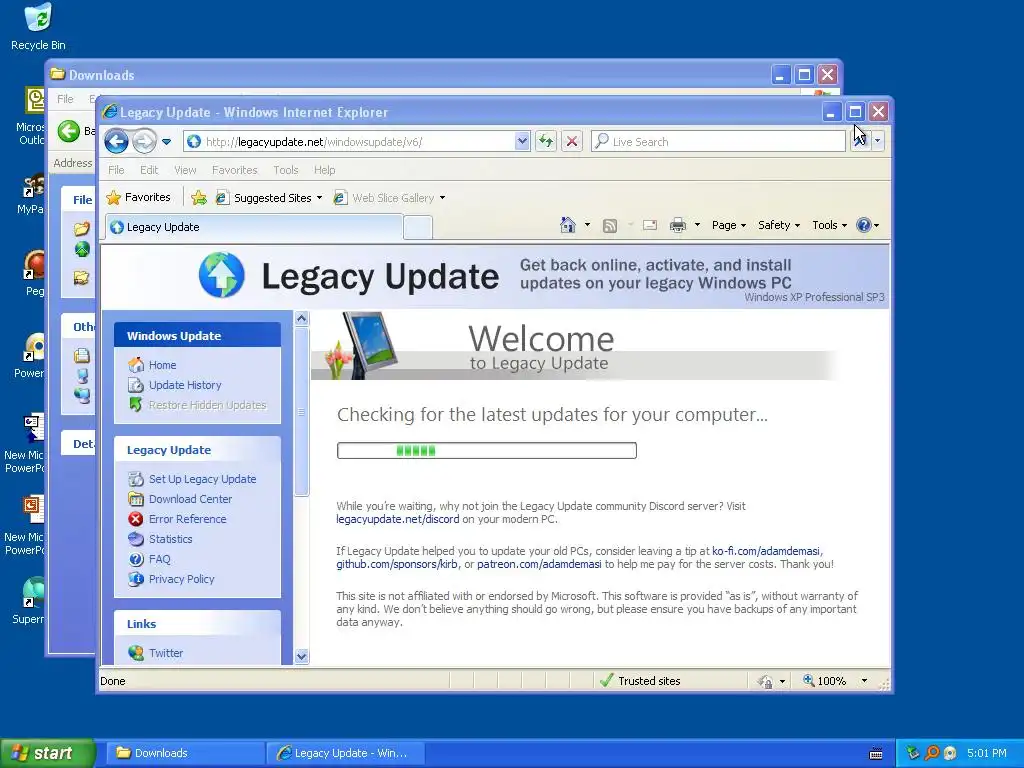The height and width of the screenshot is (768, 1024).
Task: Click the blue Help question mark icon
Action: [863, 225]
